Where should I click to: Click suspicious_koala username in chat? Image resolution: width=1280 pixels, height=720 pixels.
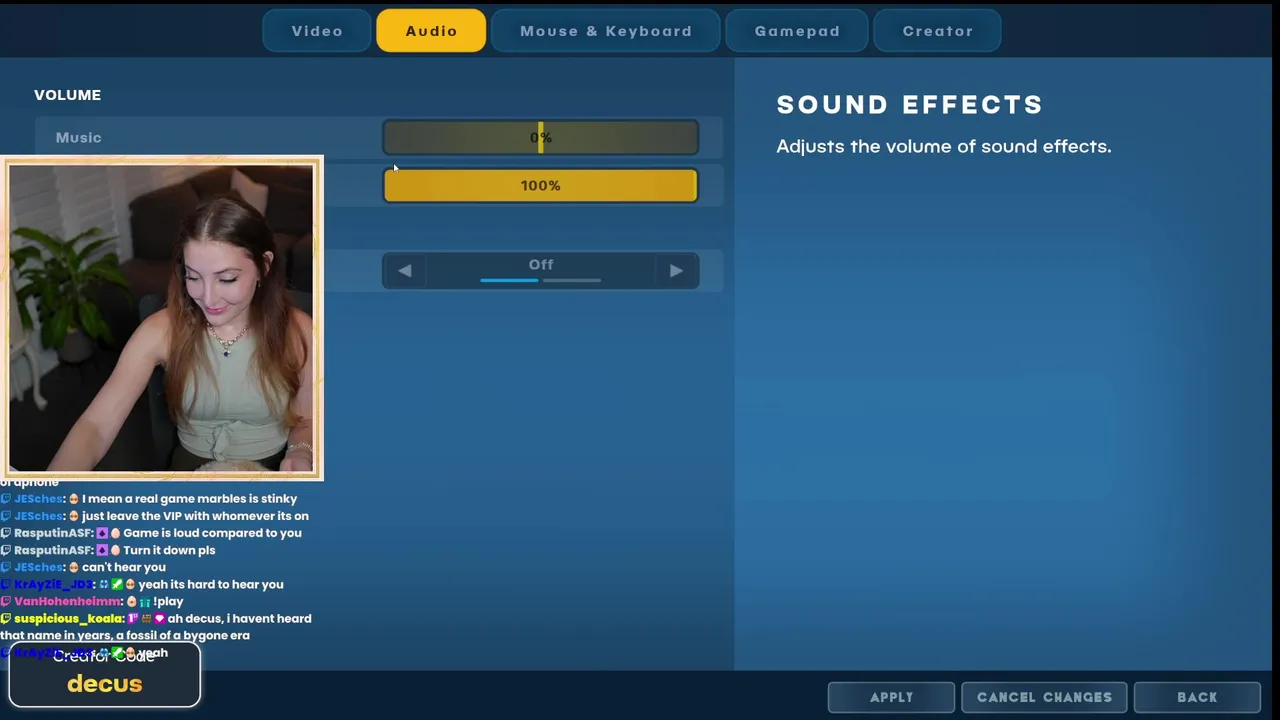point(68,618)
